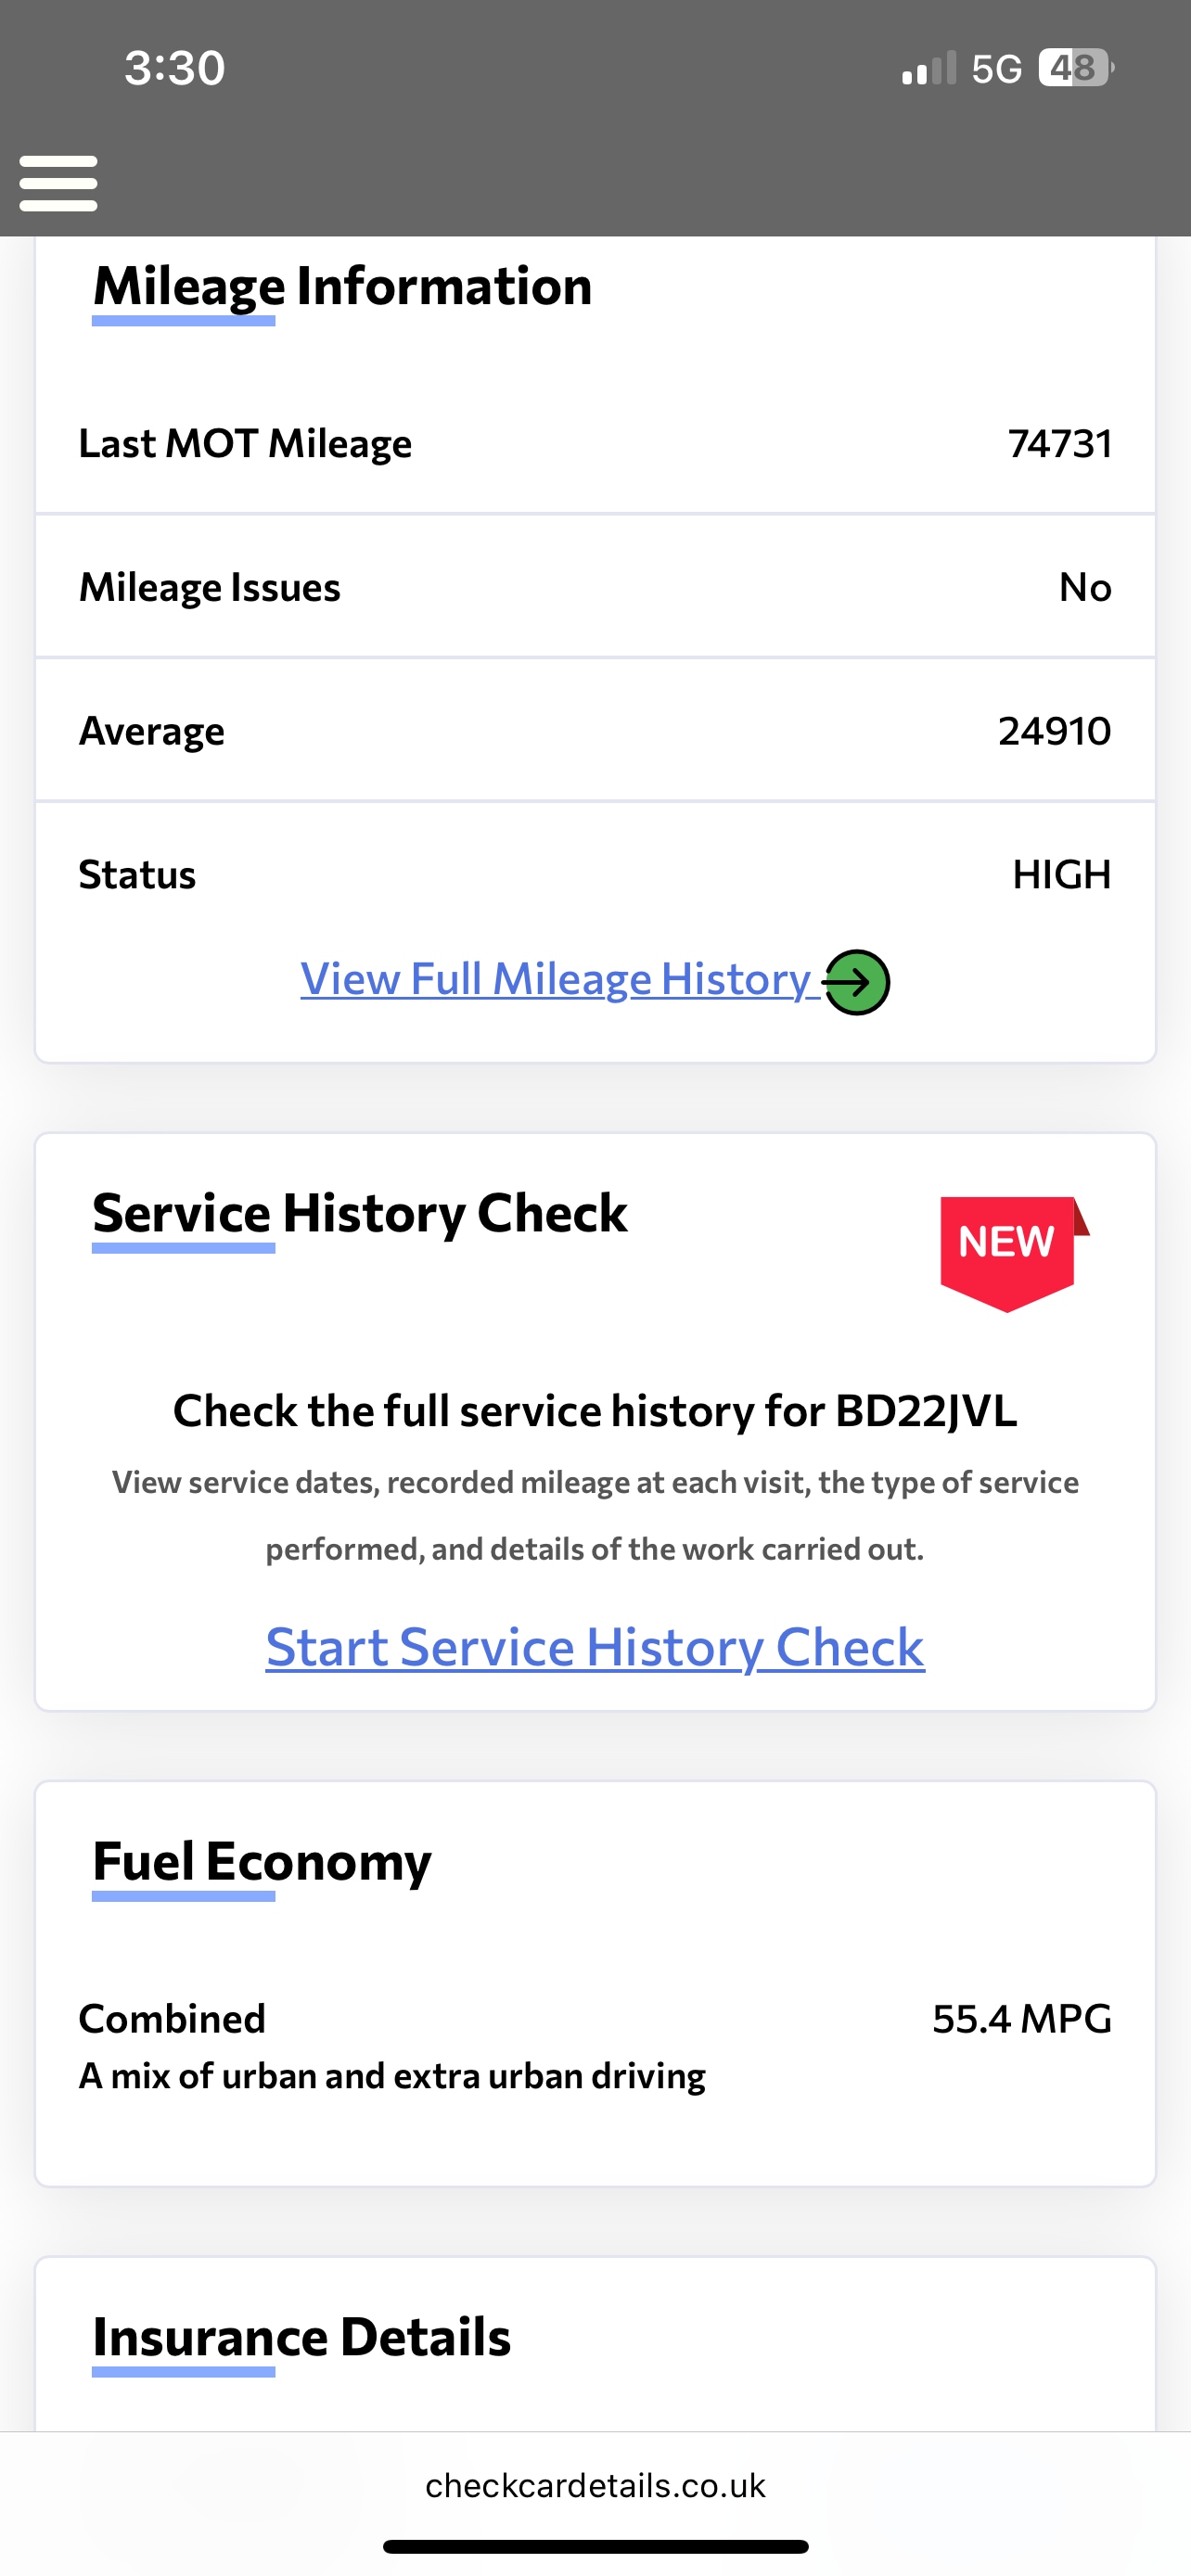The height and width of the screenshot is (2576, 1191).
Task: Select the Last MOT Mileage row
Action: coord(595,443)
